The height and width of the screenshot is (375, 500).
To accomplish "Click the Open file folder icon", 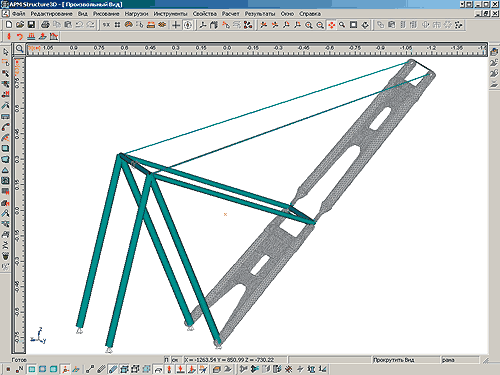I will point(20,25).
